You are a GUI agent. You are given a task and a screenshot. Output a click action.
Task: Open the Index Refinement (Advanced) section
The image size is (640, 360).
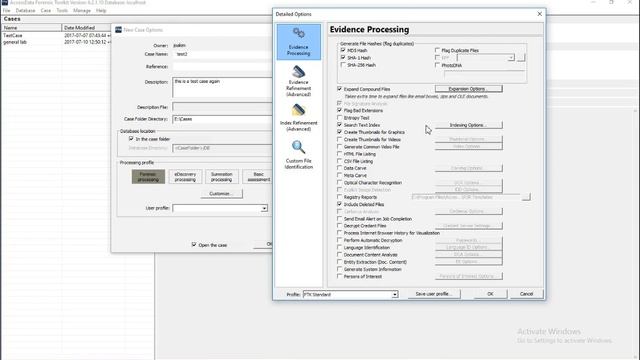coord(298,118)
